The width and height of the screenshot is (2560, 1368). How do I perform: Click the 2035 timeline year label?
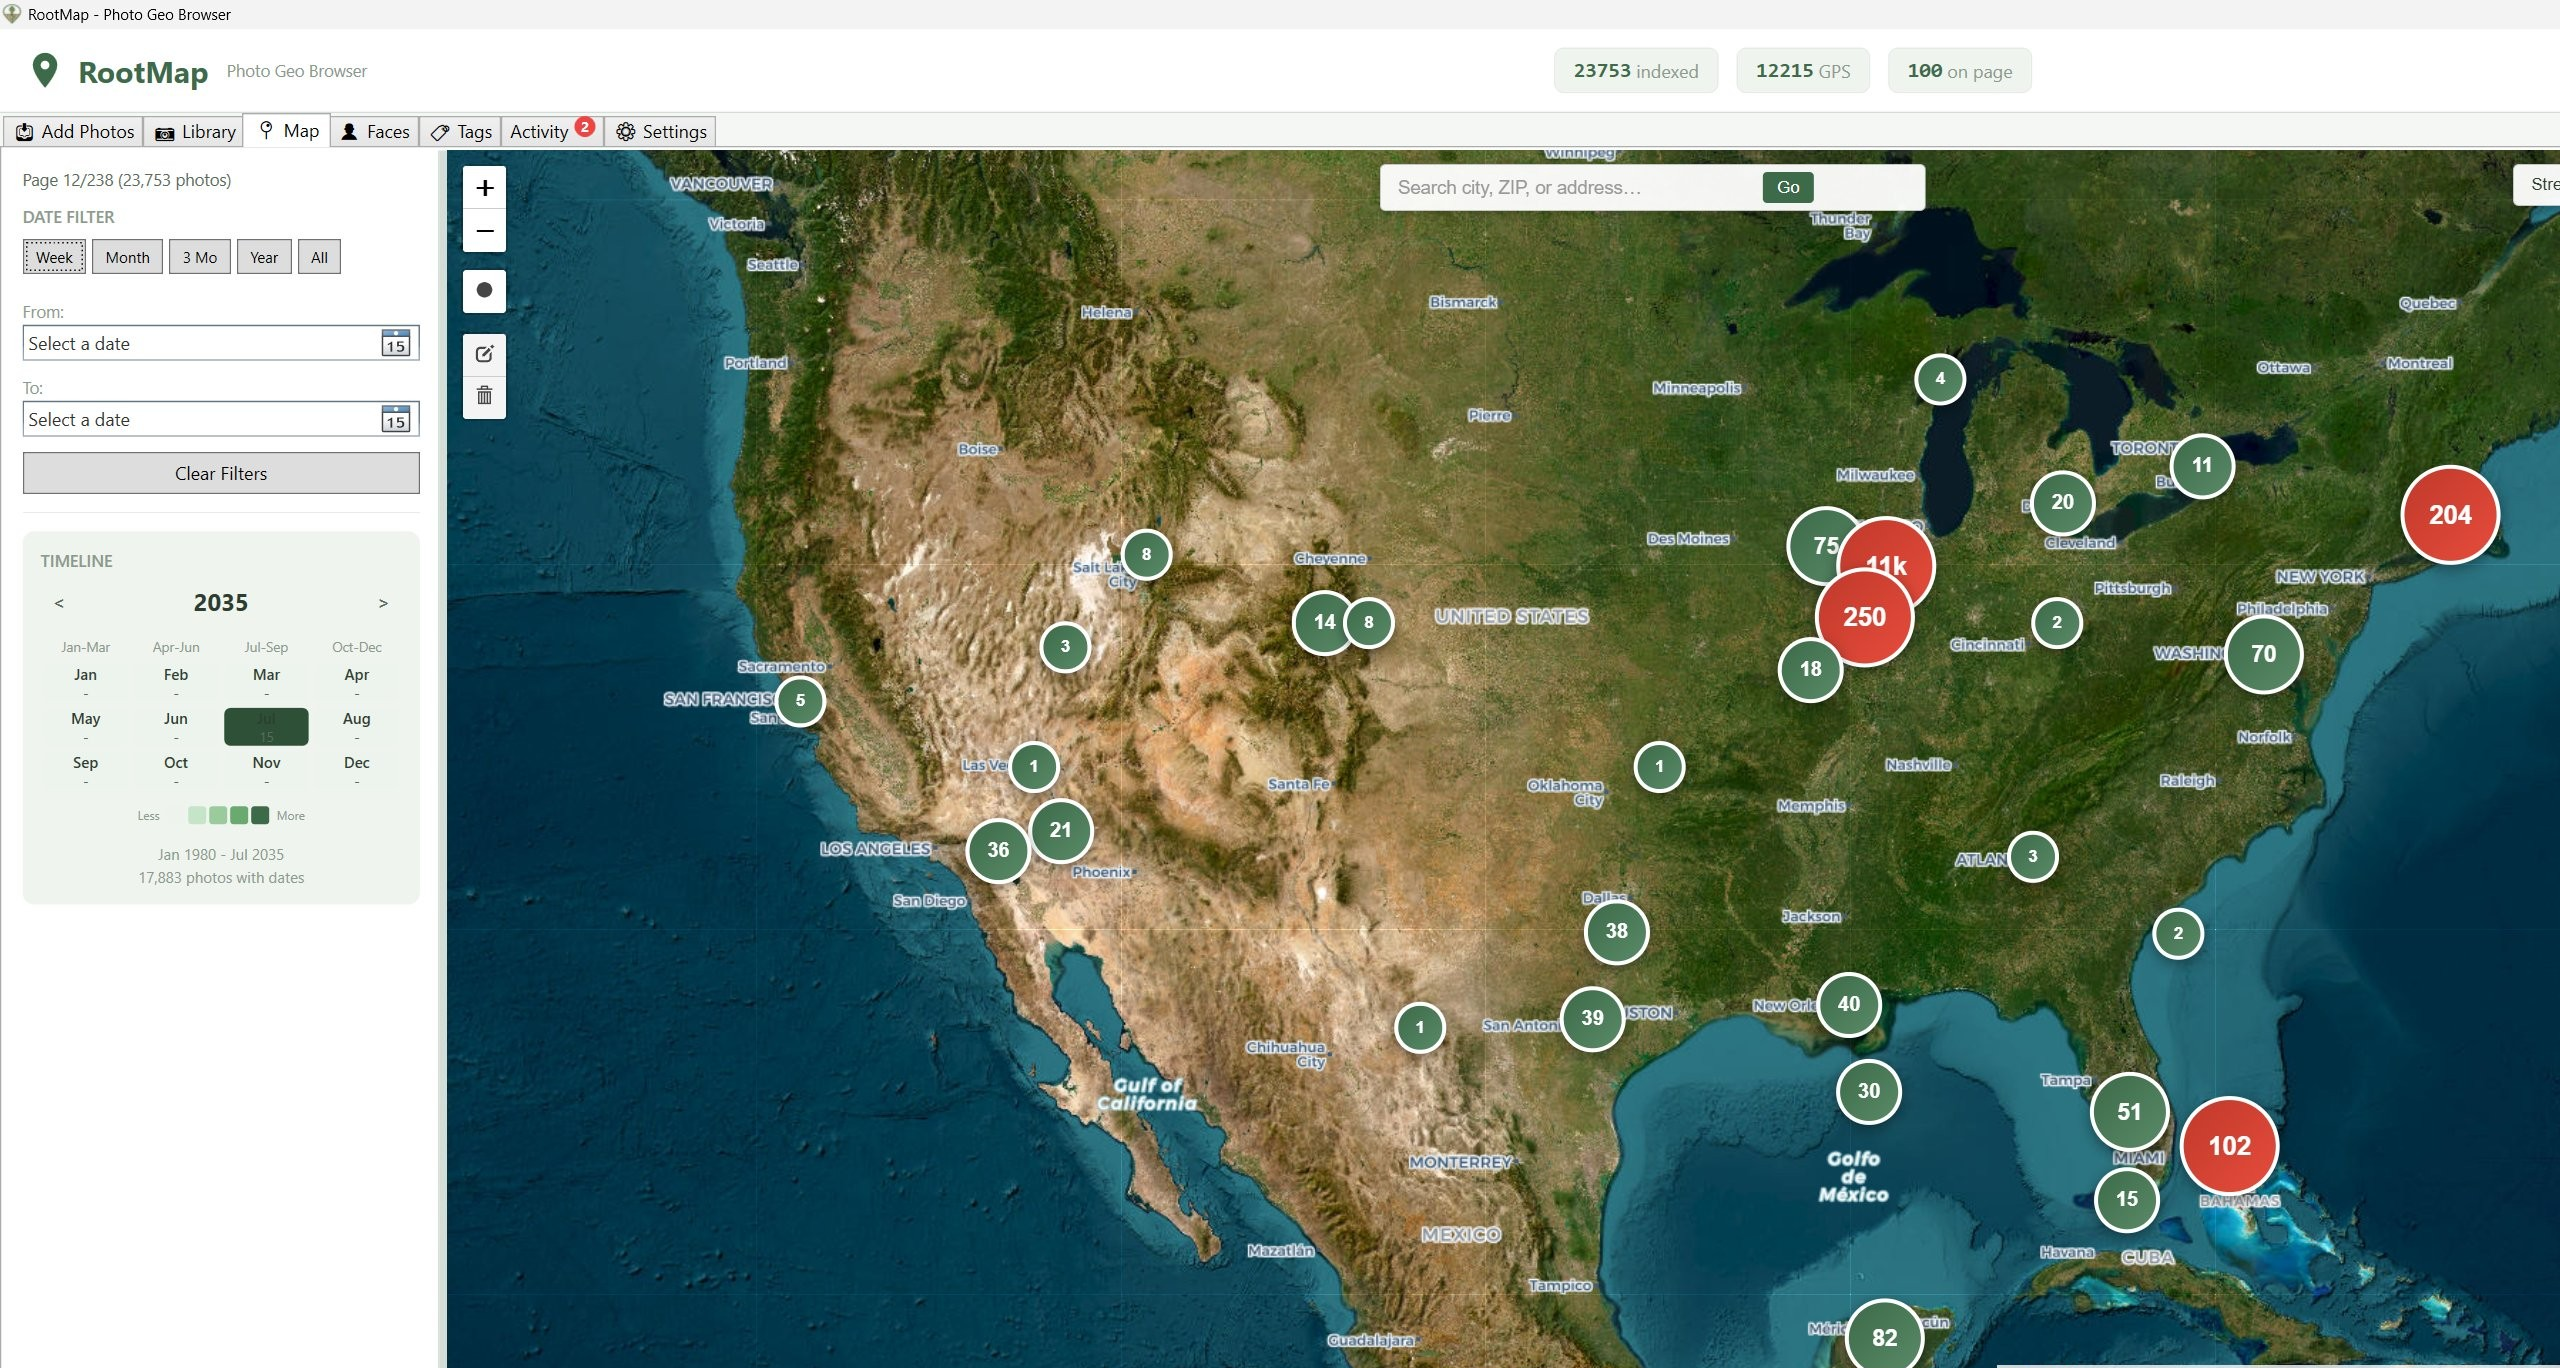point(221,603)
